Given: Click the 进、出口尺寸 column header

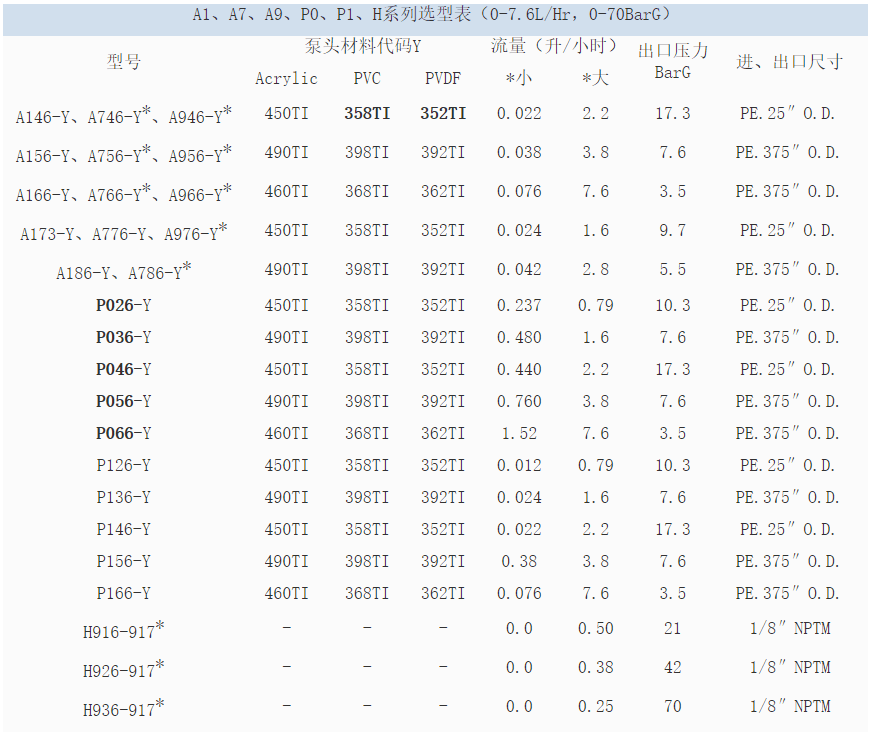Looking at the screenshot, I should [789, 62].
